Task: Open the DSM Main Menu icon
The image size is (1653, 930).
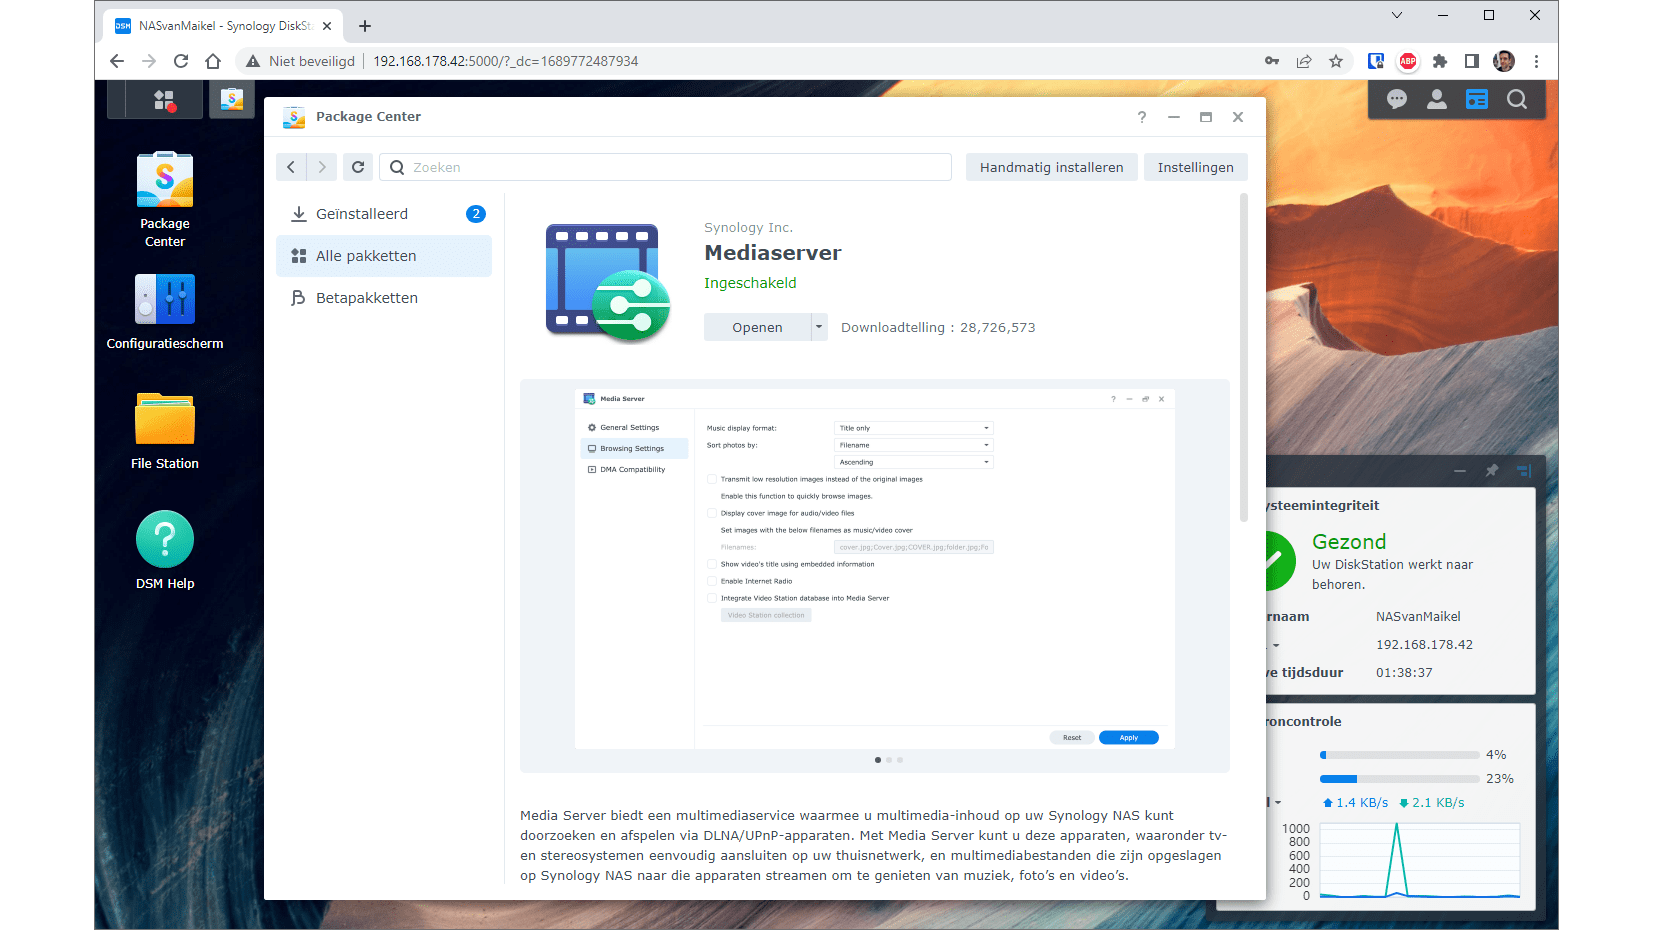Action: pos(164,100)
